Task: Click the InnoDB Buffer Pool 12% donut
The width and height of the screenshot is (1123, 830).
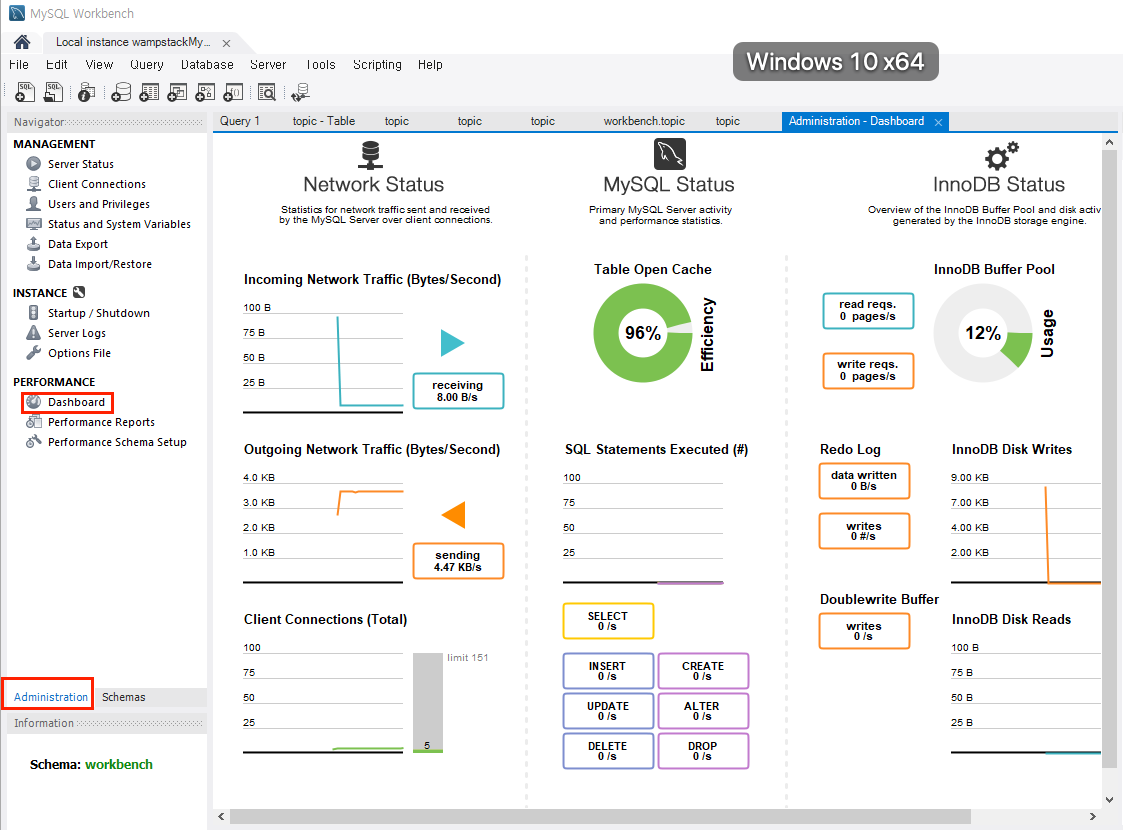Action: tap(983, 333)
